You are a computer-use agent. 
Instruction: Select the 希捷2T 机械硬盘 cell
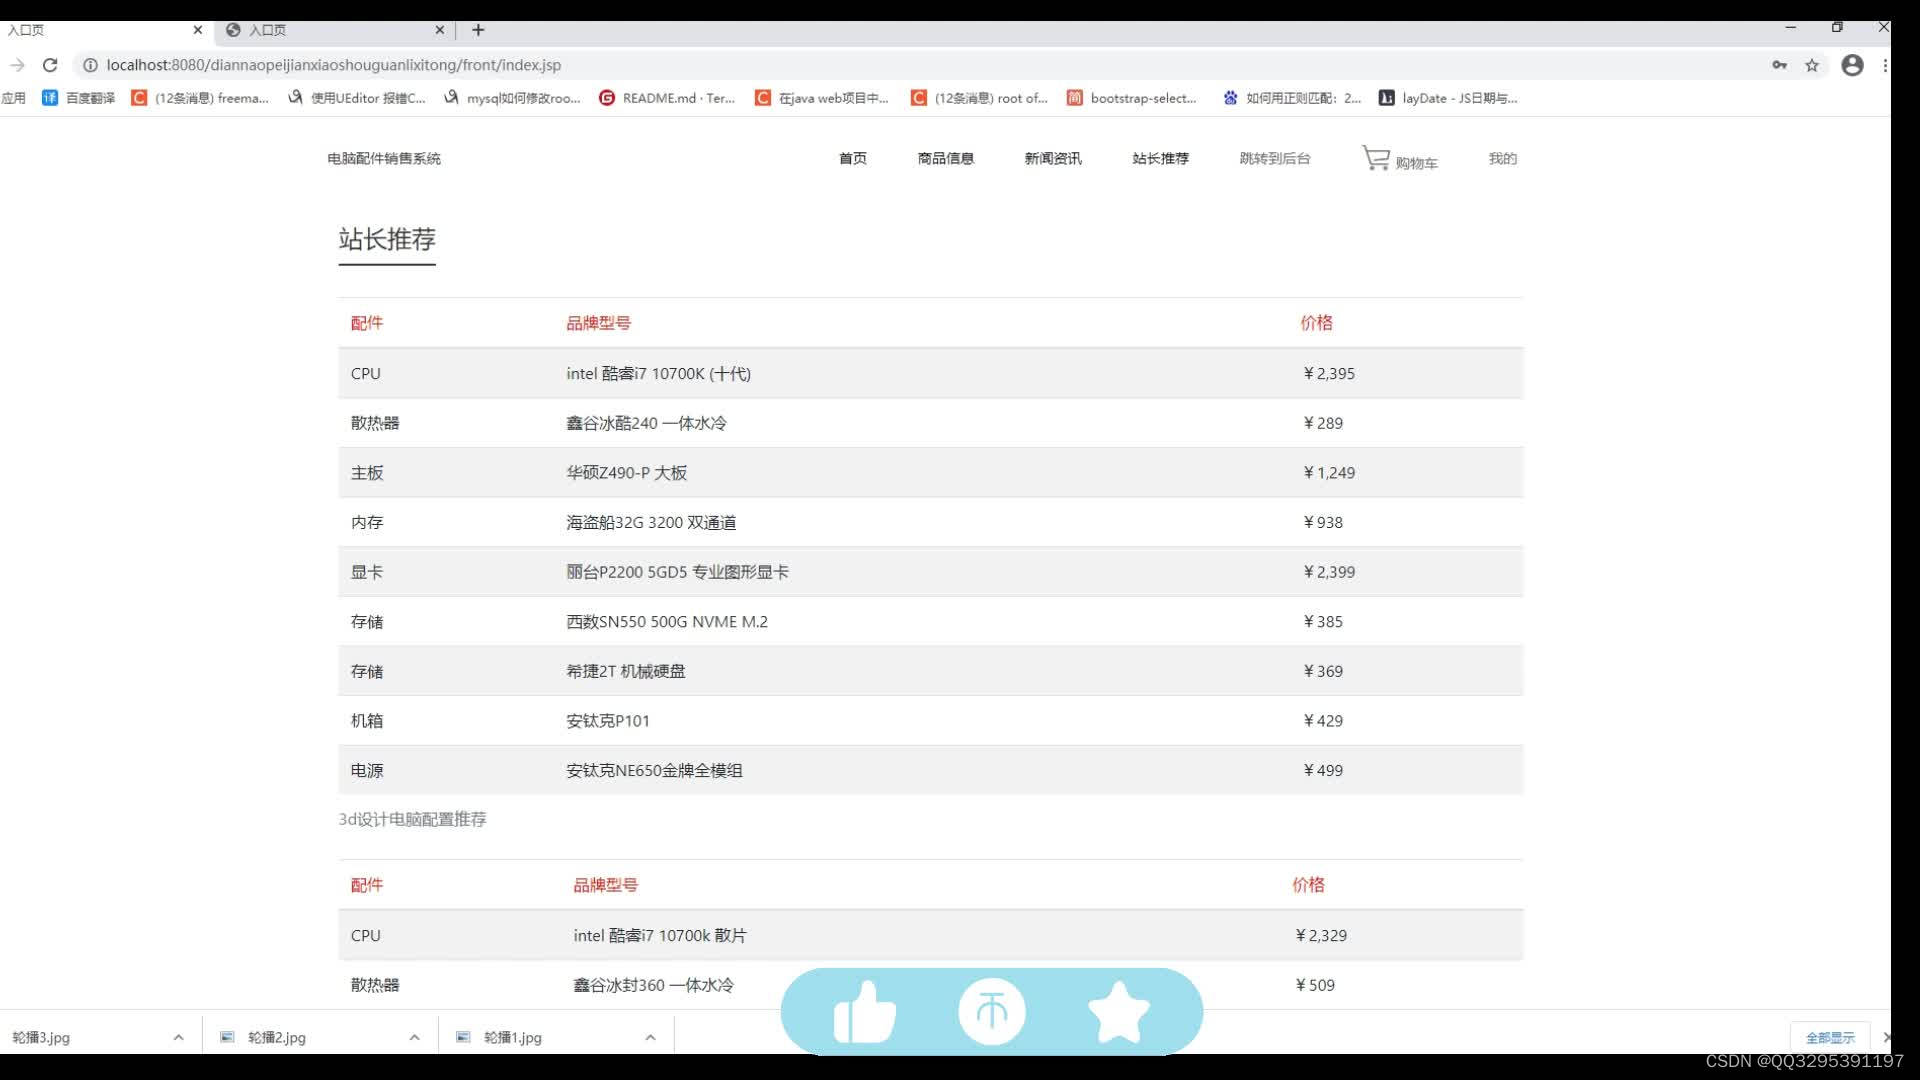626,672
